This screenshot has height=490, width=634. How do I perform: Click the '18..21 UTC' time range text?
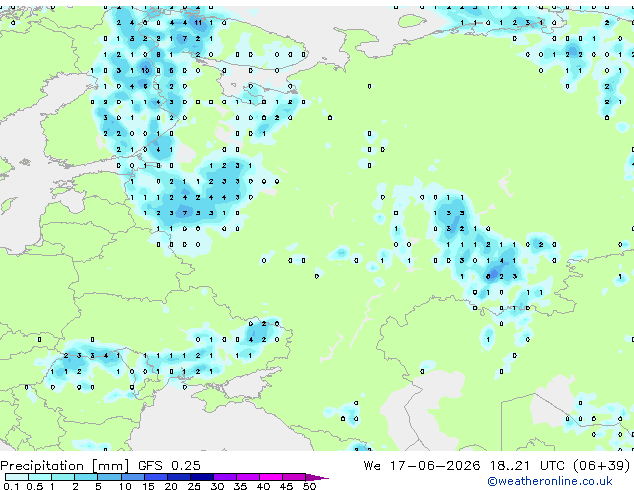528,466
